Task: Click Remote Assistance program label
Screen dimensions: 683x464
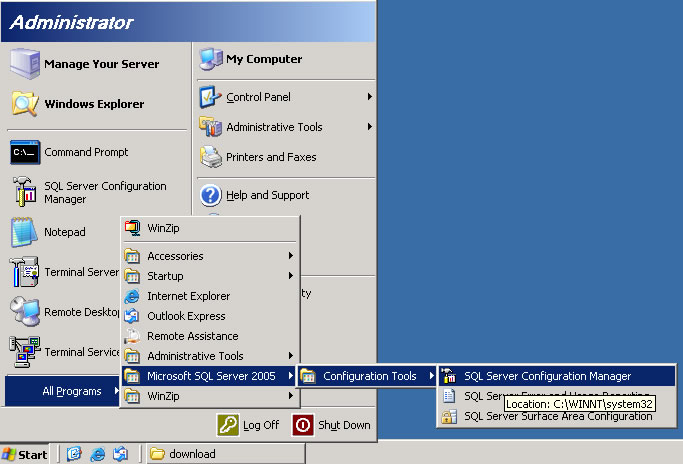Action: [193, 336]
